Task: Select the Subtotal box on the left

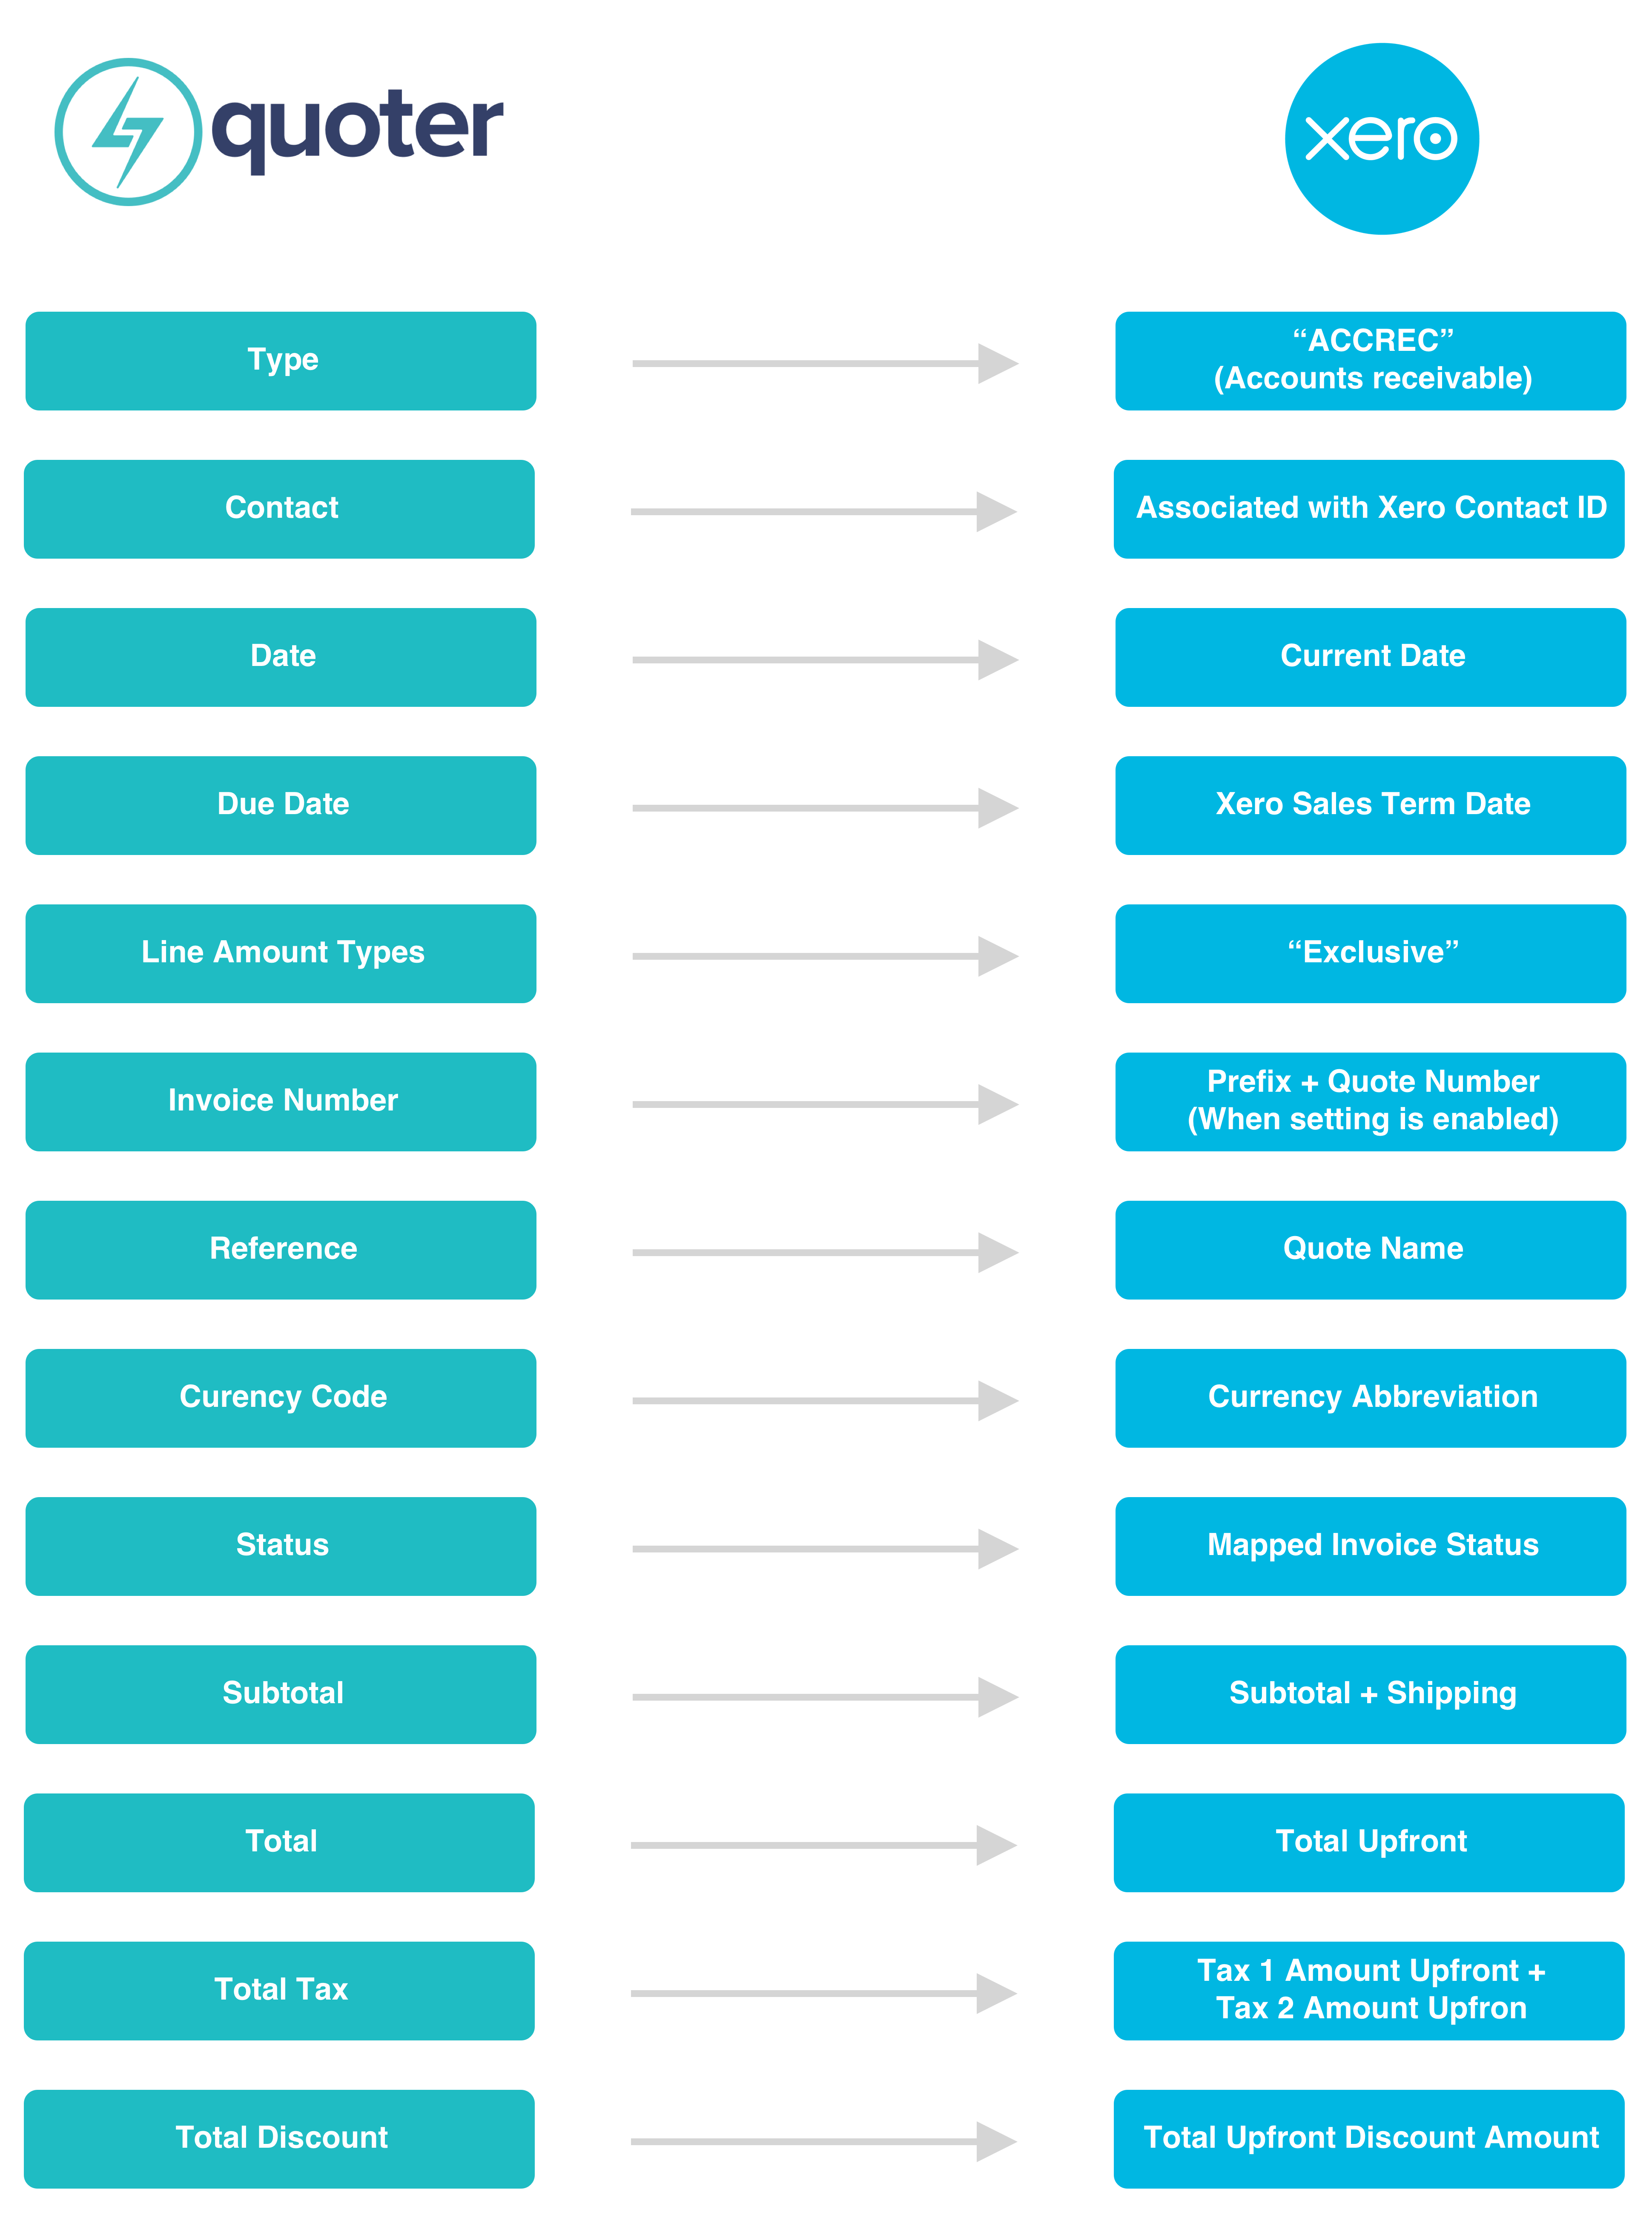Action: 281,1694
